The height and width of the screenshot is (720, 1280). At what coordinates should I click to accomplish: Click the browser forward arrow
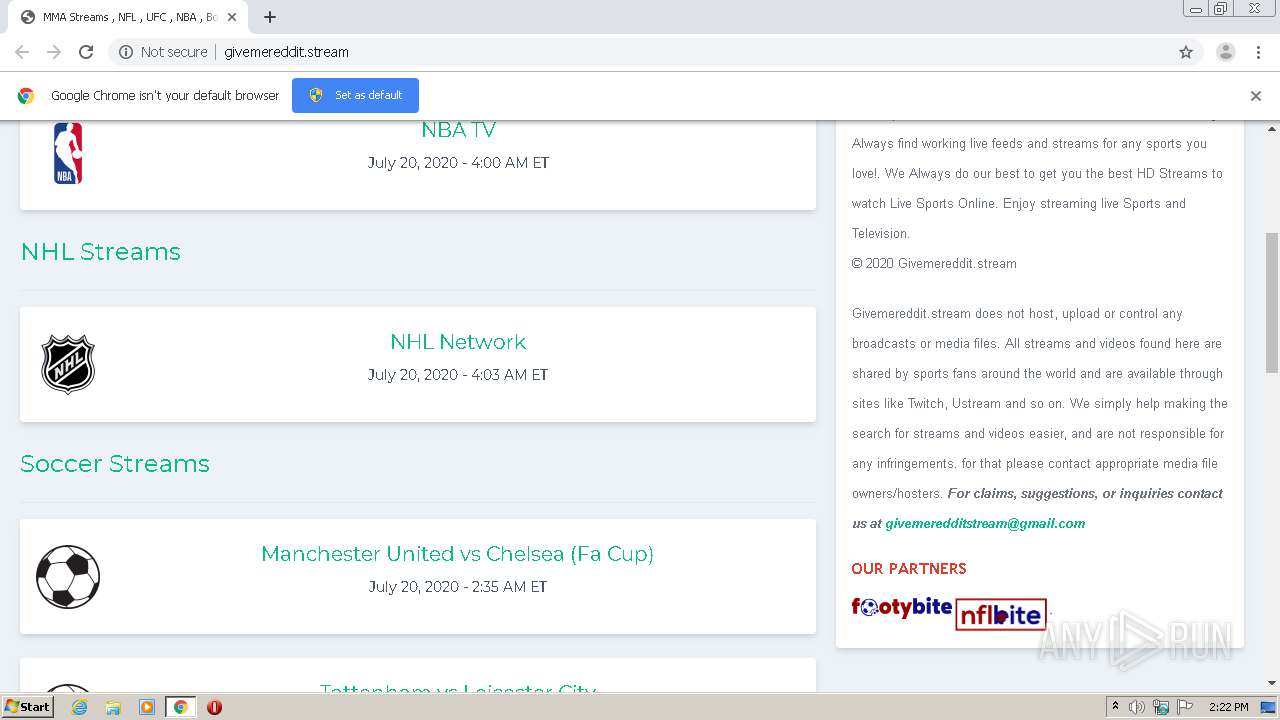(x=54, y=52)
